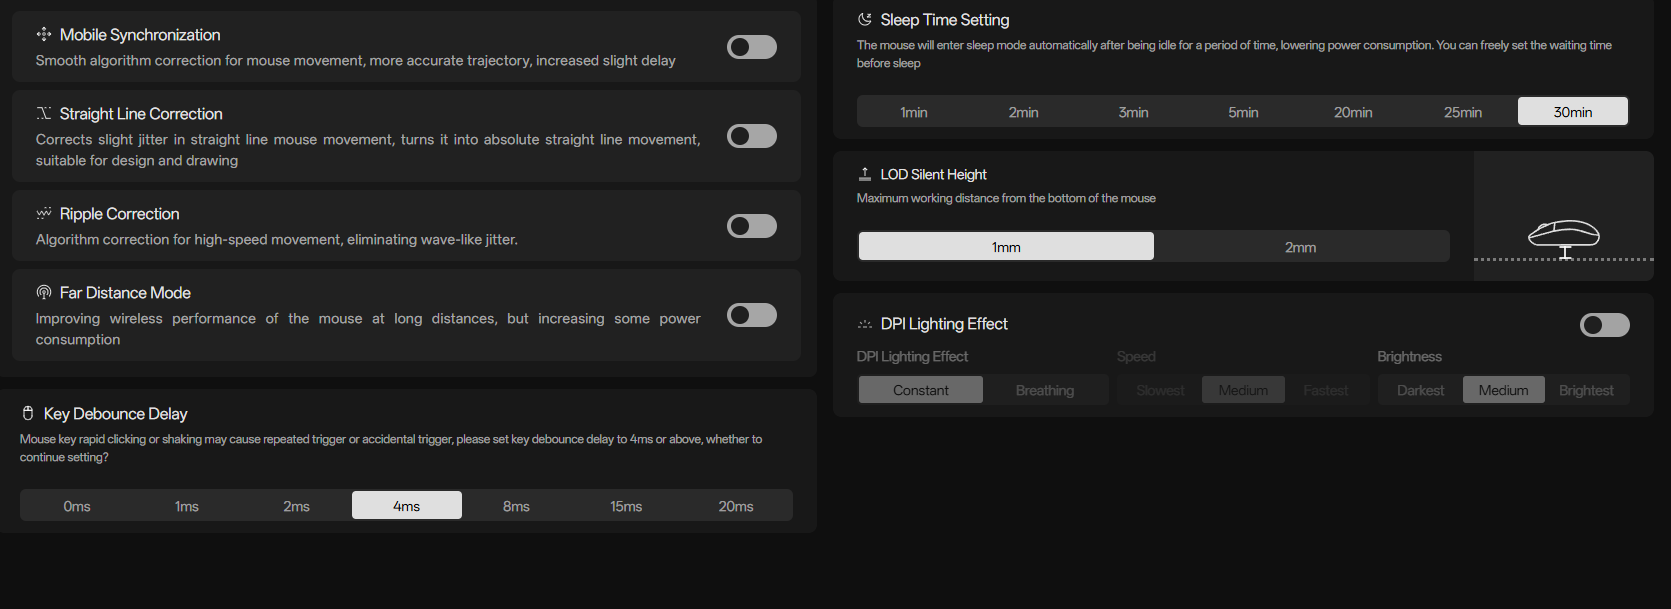
Task: Select 2mm LOD silent height
Action: point(1300,247)
